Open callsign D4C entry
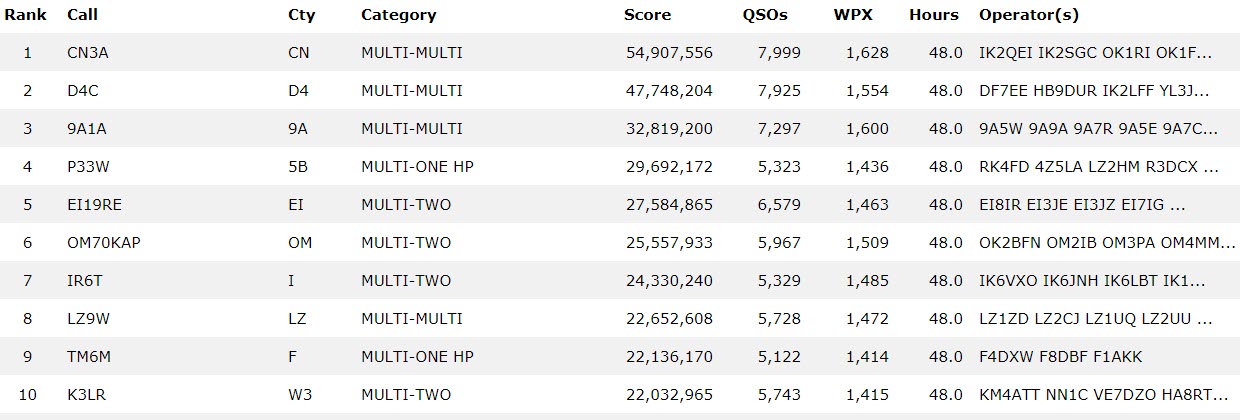 tap(81, 91)
